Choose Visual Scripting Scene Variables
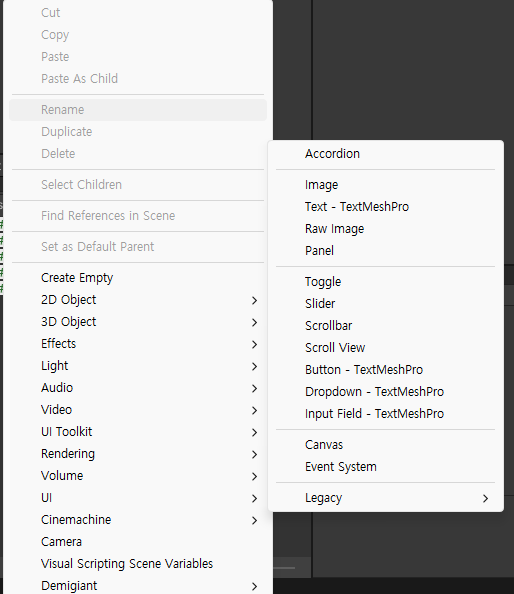Viewport: 514px width, 594px height. [138, 563]
